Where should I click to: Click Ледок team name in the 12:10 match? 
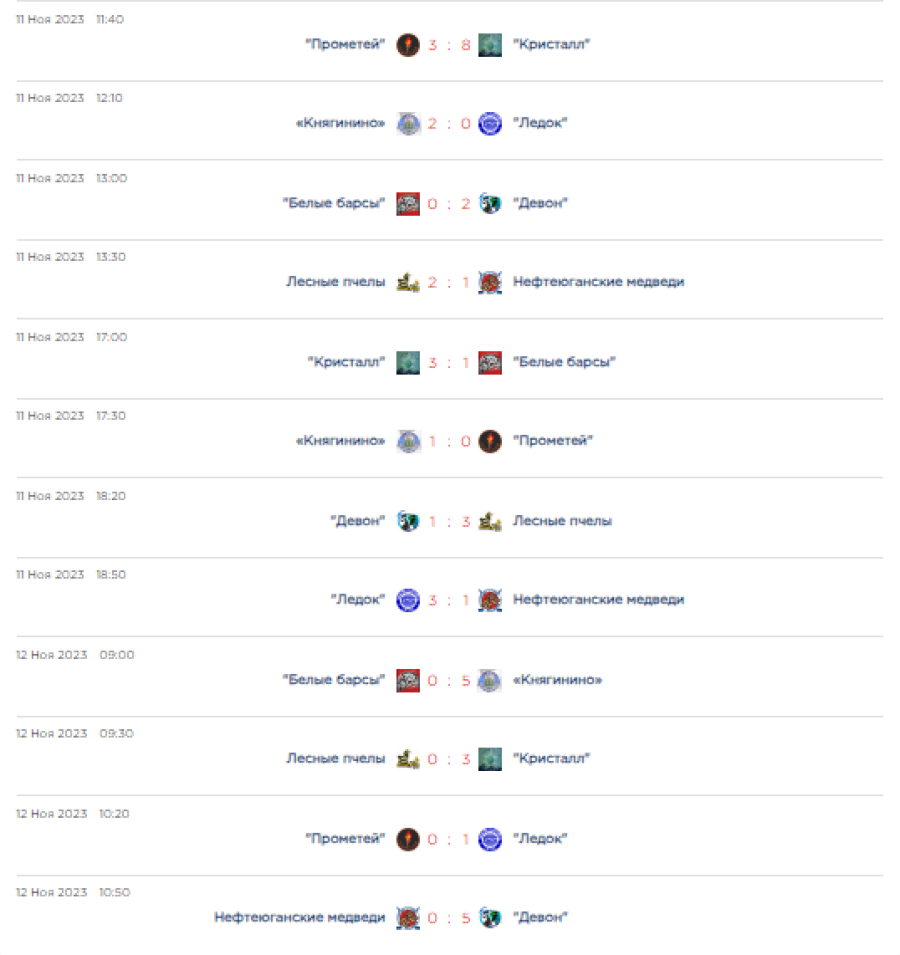click(x=540, y=124)
